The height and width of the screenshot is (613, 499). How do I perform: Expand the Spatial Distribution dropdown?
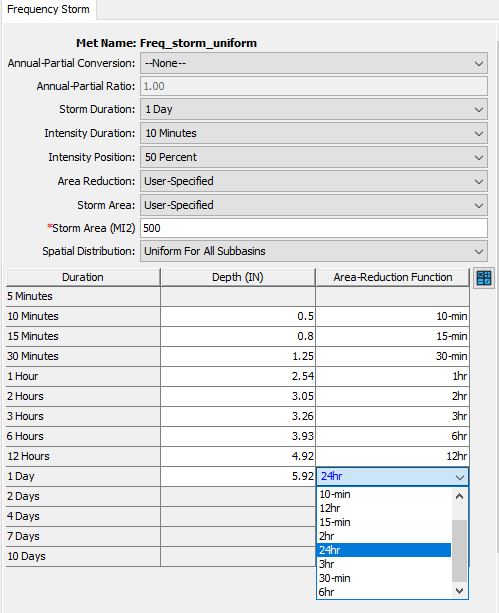(x=314, y=251)
